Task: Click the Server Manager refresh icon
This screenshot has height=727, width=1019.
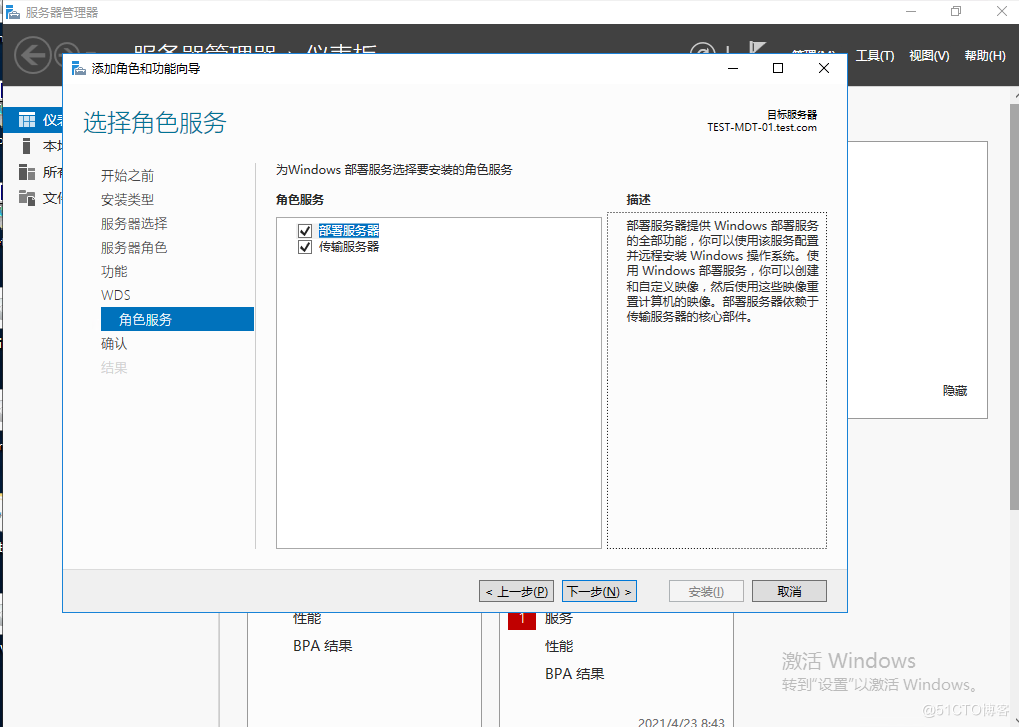Action: (702, 51)
